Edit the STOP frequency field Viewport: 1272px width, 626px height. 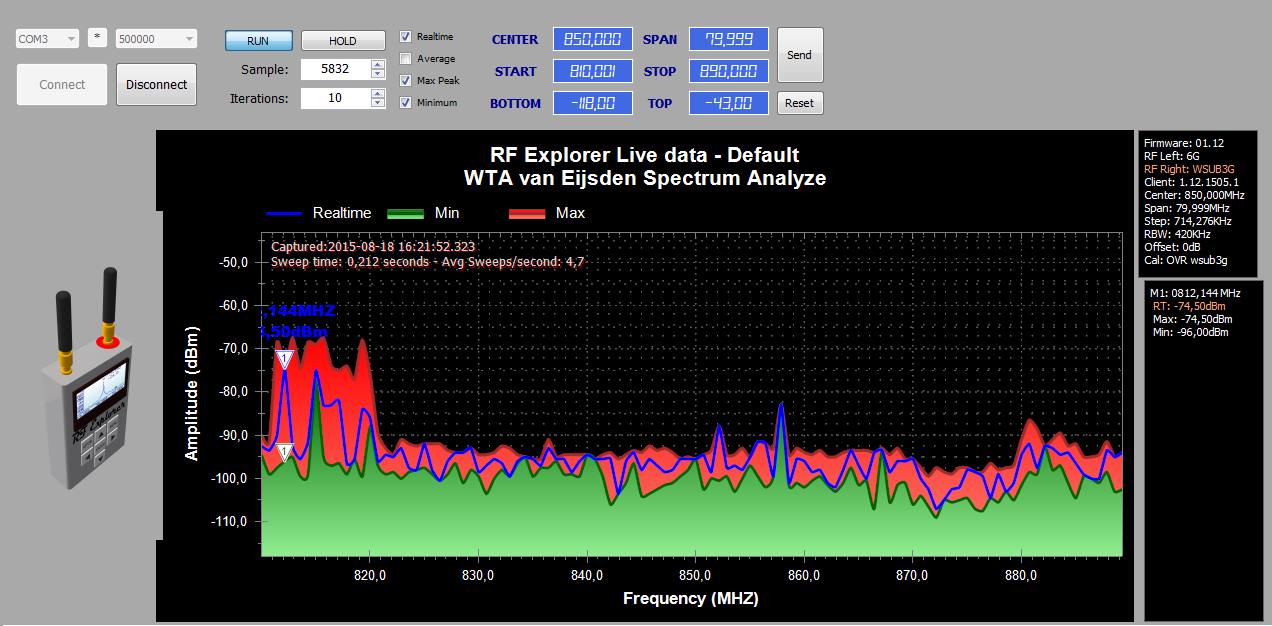point(729,71)
